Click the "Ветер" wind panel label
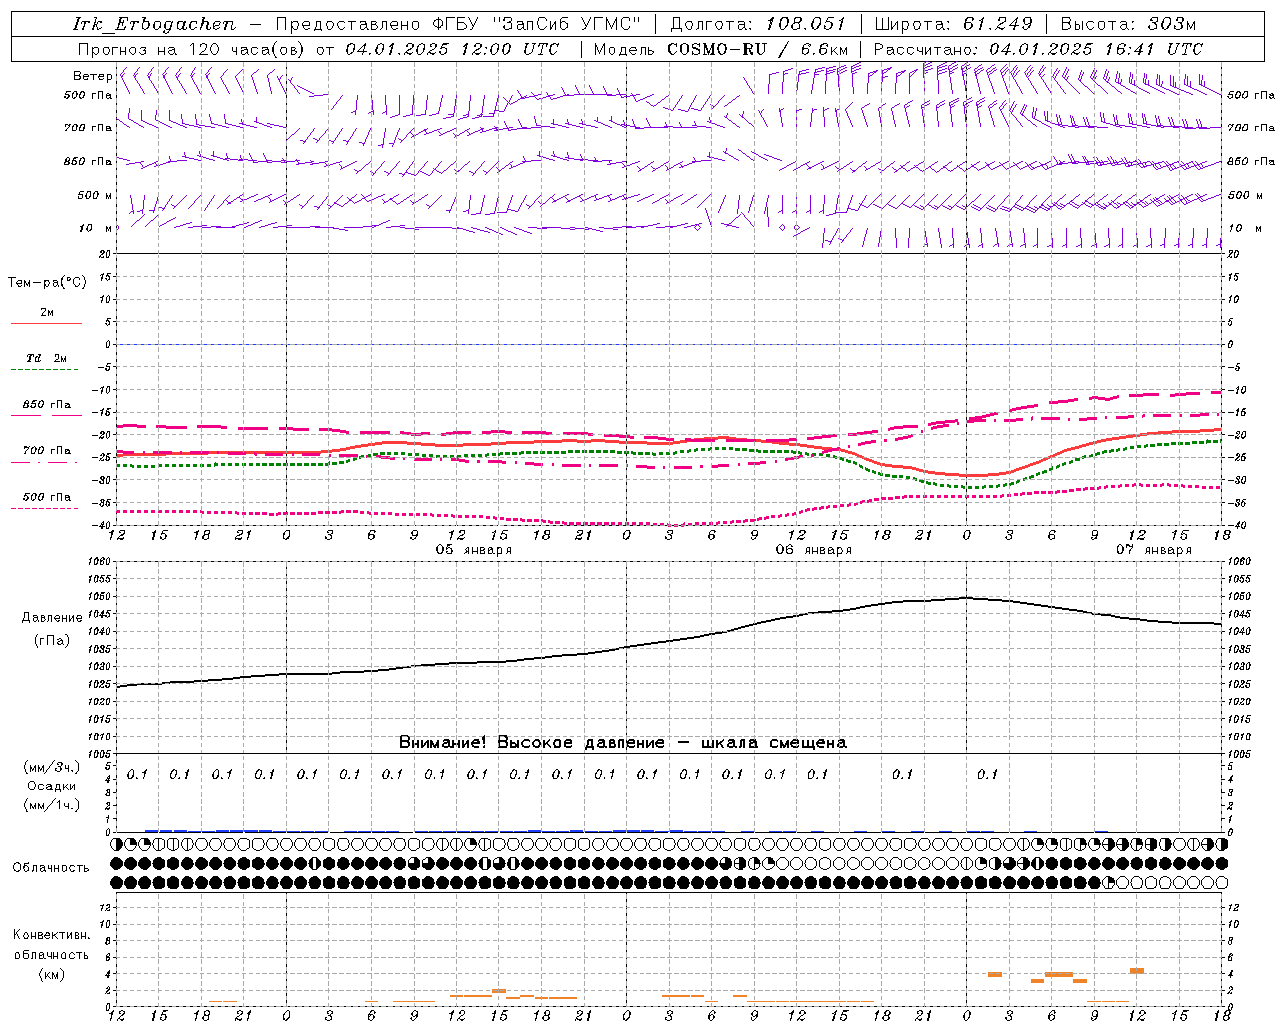Screen dimensions: 1280x1024 [92, 76]
